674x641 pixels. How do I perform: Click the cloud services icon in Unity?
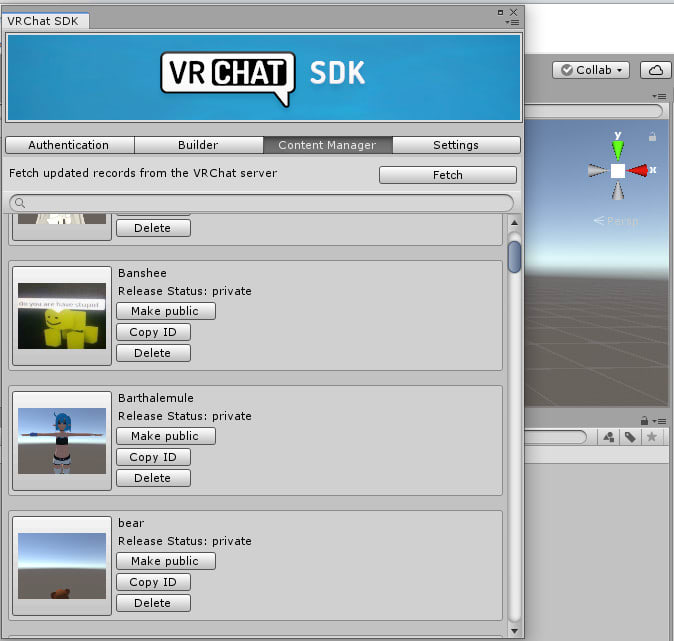[x=655, y=70]
